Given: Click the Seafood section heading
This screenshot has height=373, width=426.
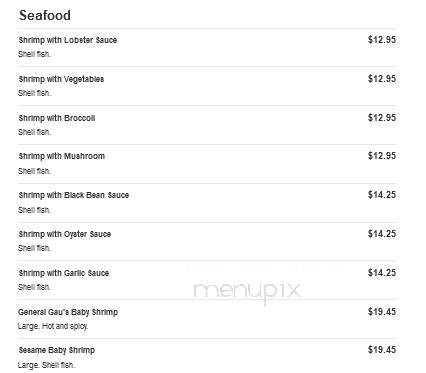Looking at the screenshot, I should click(45, 15).
